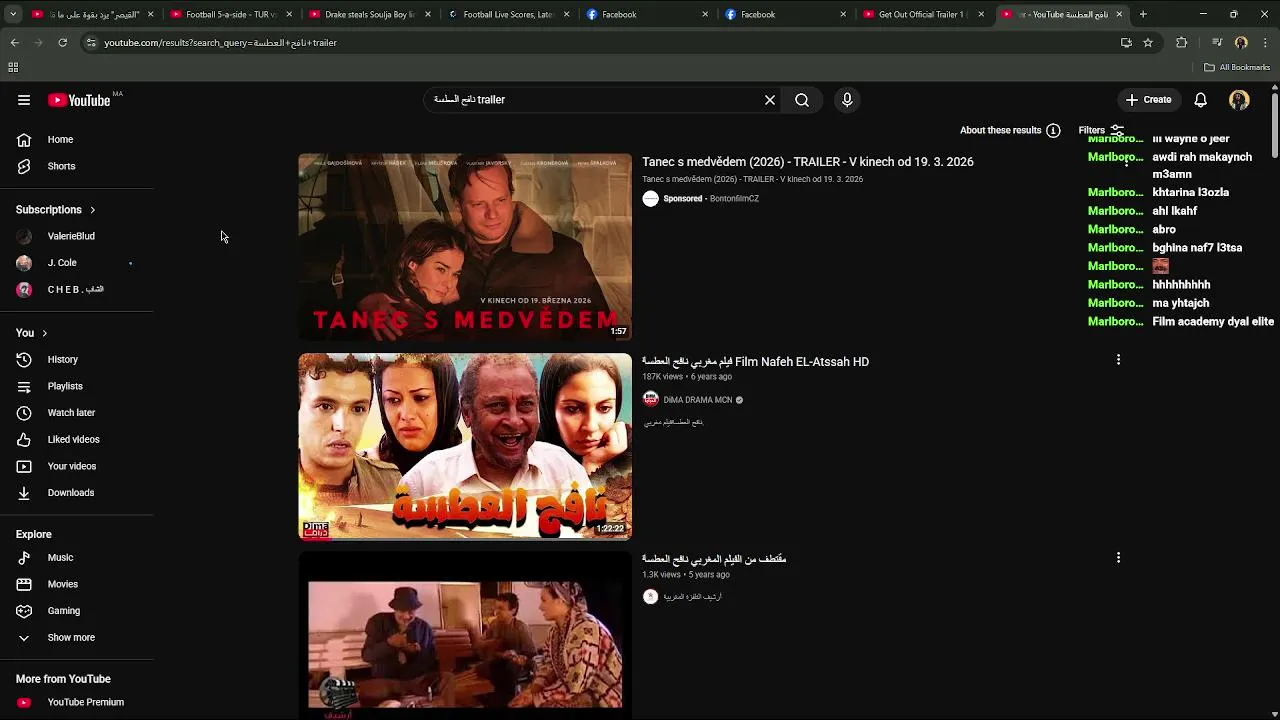The height and width of the screenshot is (720, 1280).
Task: Go back in browser
Action: coord(14,43)
